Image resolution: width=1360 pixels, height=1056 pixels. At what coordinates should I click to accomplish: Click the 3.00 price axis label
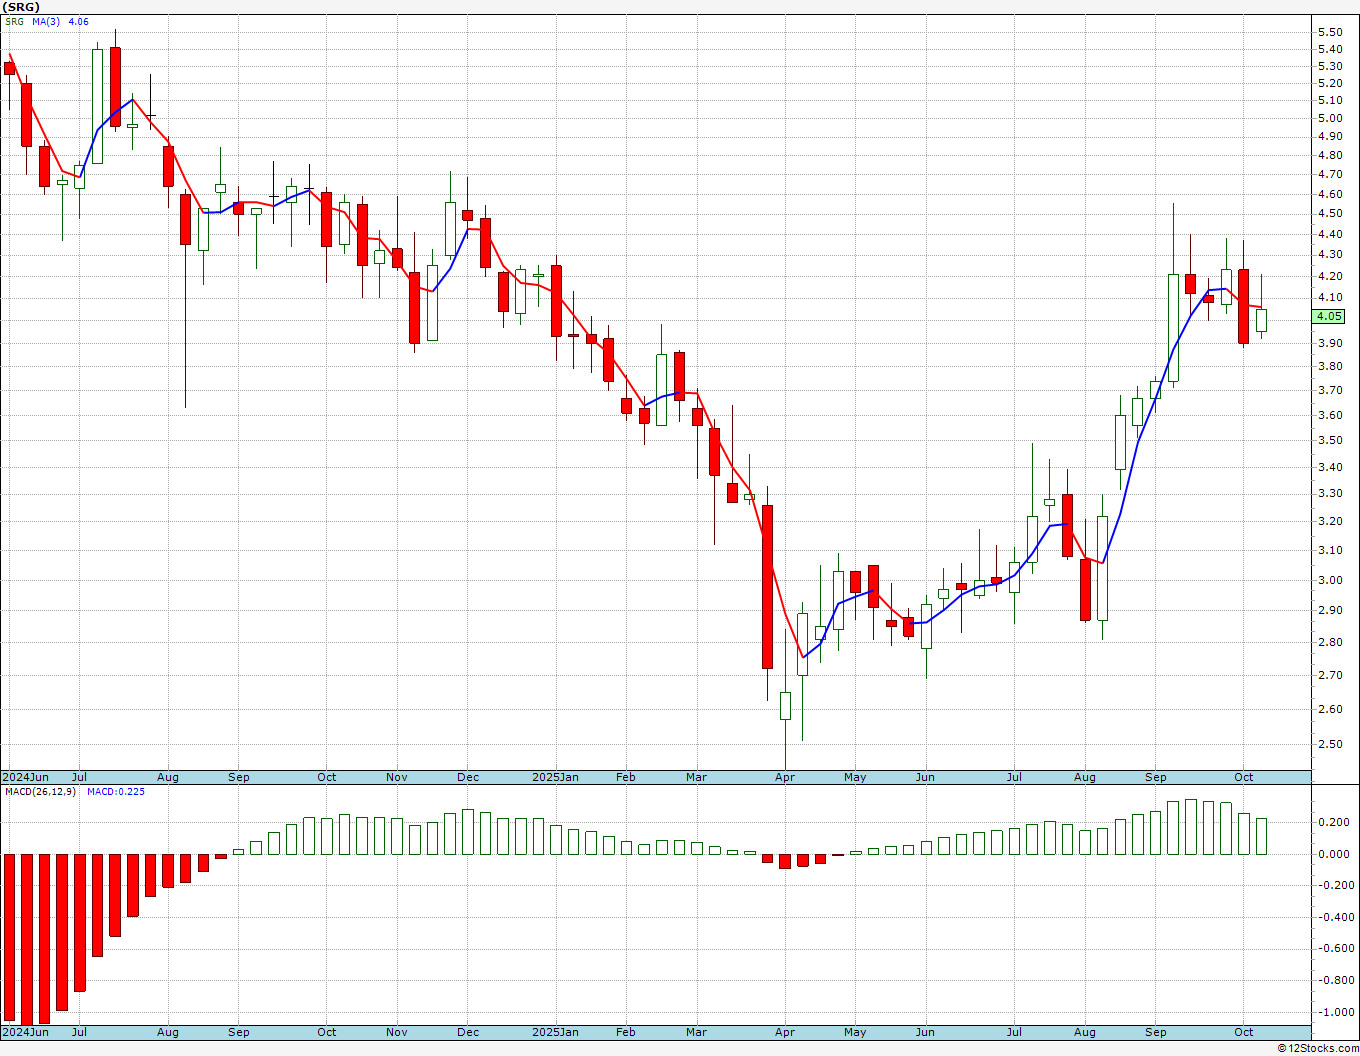click(1330, 580)
